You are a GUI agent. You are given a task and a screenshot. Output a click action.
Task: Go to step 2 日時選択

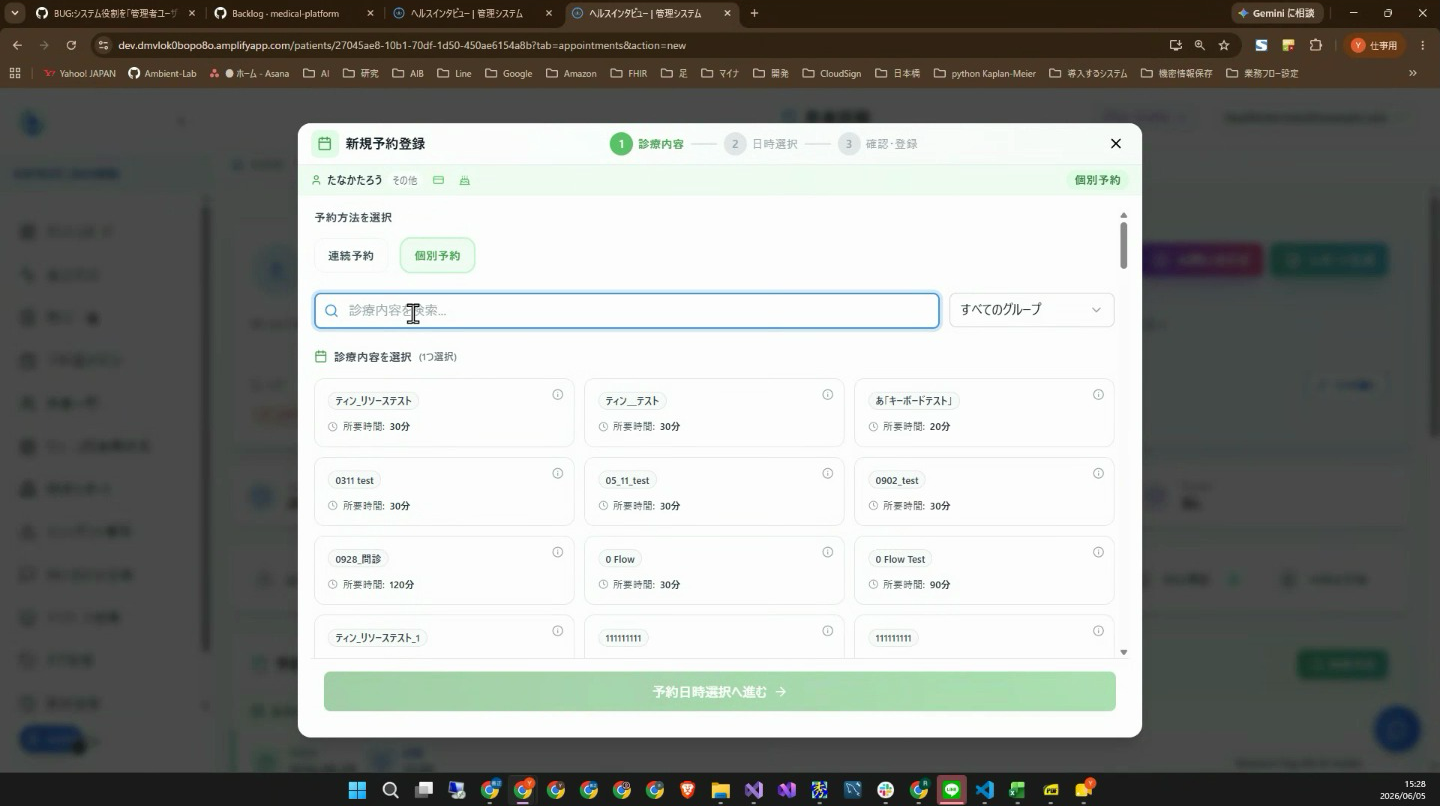click(762, 144)
